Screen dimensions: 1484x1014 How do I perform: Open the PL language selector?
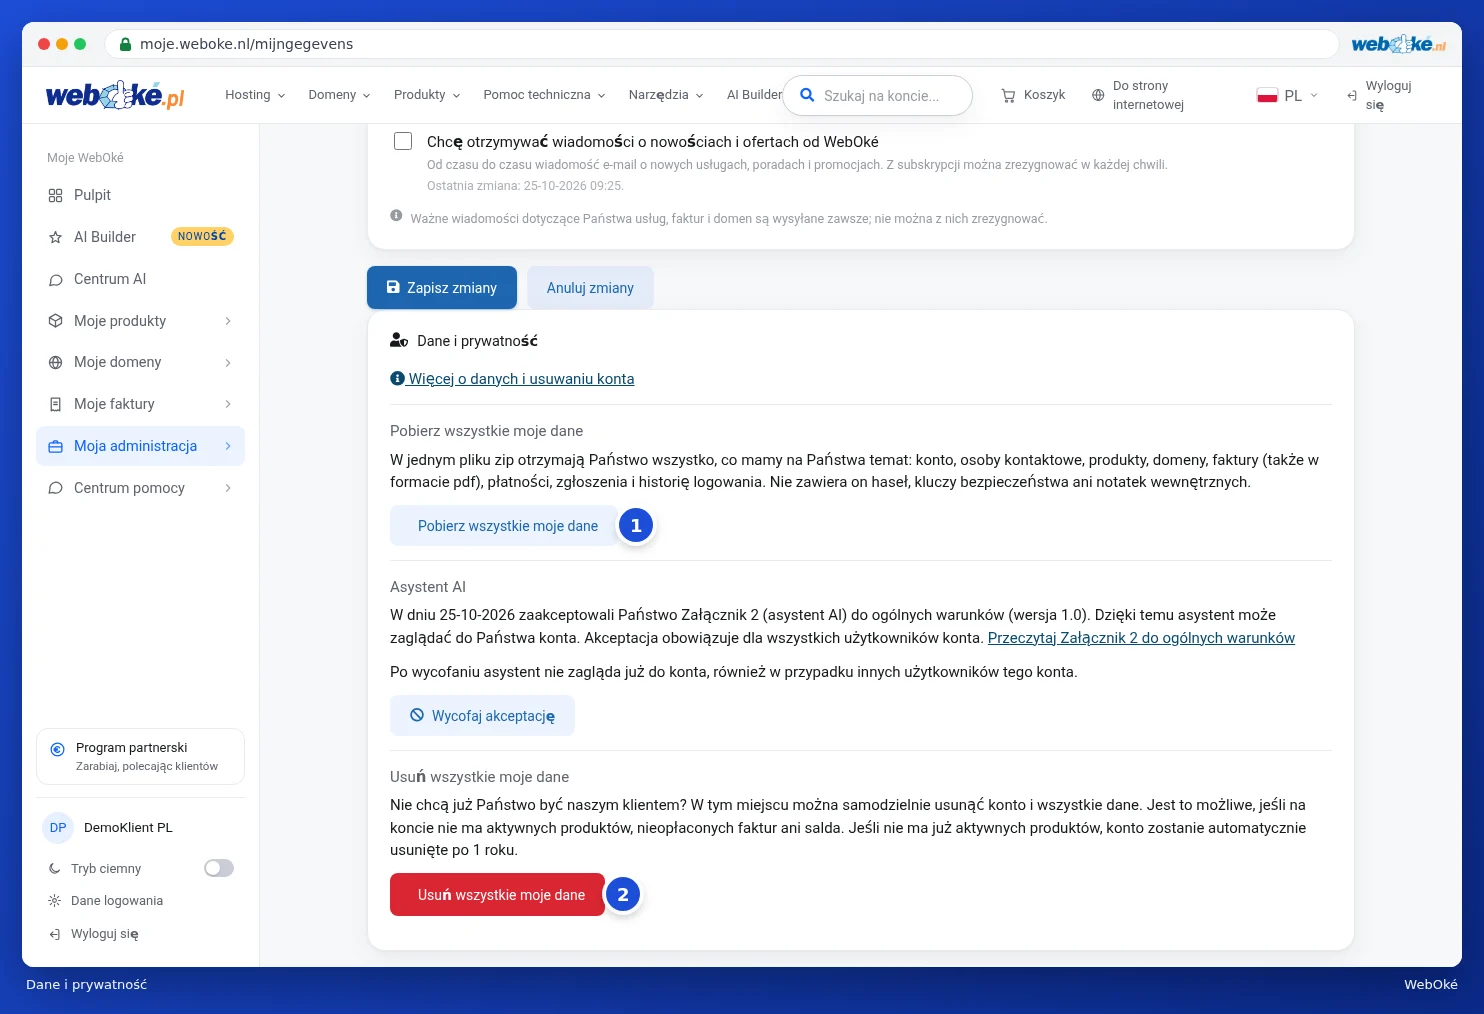click(1288, 96)
